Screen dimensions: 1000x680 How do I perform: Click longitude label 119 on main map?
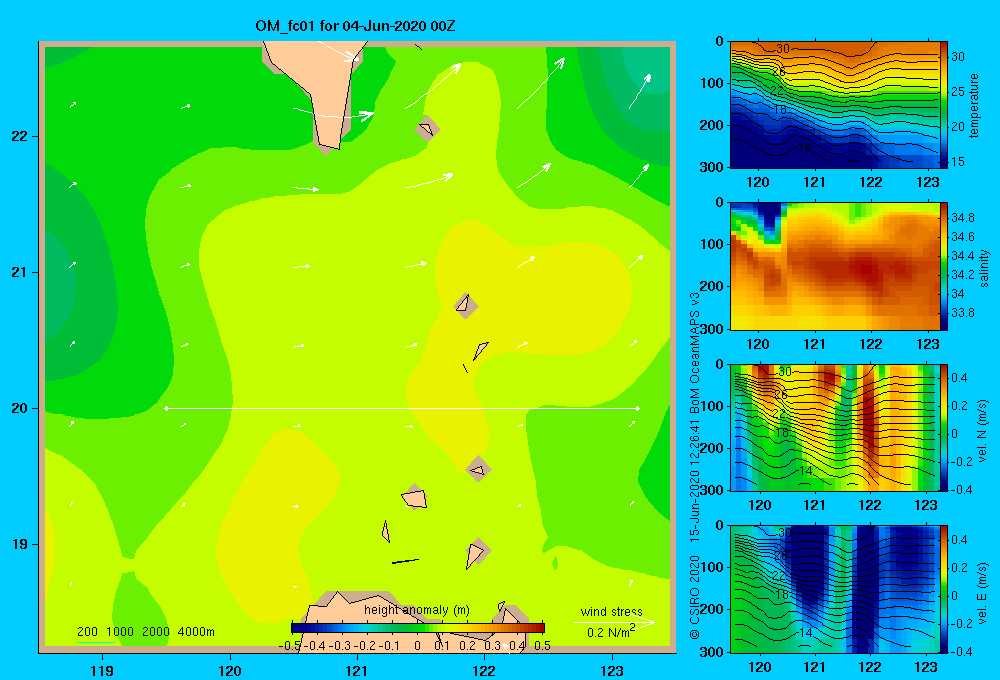click(102, 670)
